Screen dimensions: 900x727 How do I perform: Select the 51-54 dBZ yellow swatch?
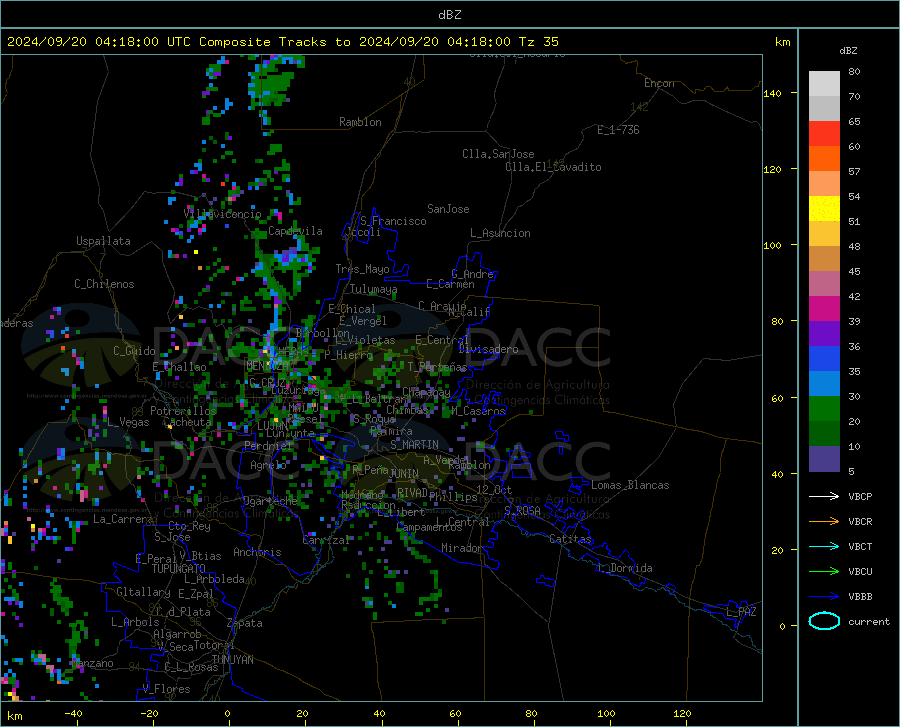(824, 209)
